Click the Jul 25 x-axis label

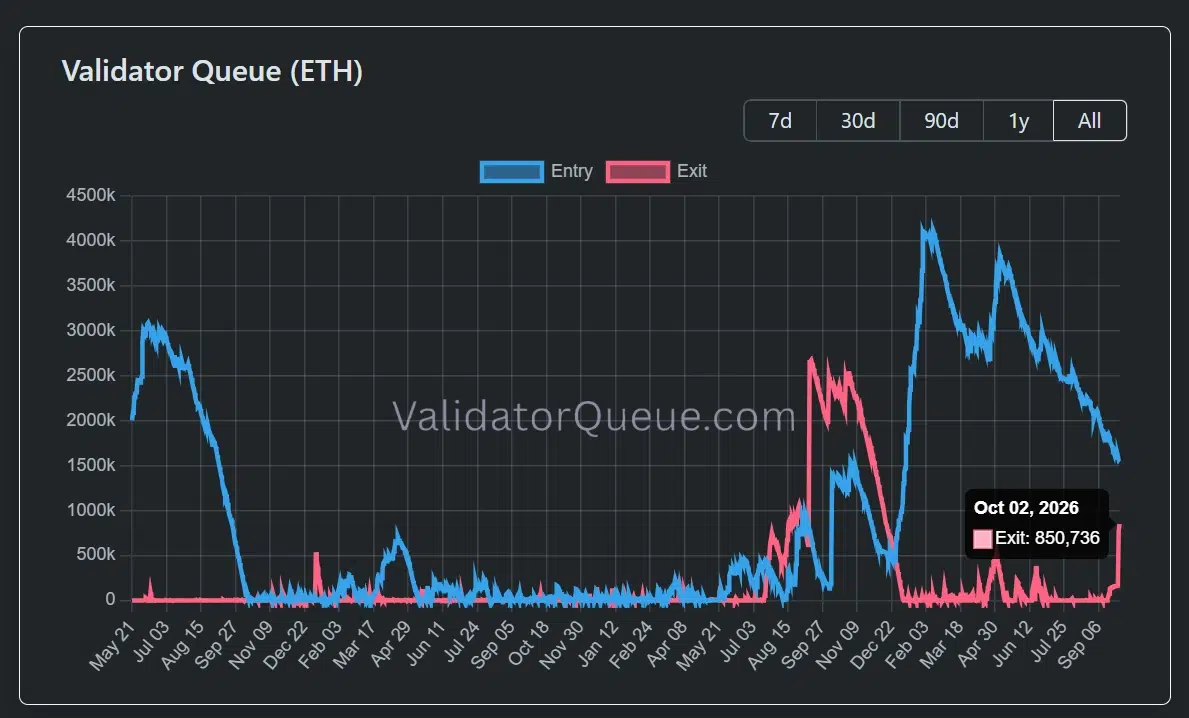click(x=1047, y=644)
